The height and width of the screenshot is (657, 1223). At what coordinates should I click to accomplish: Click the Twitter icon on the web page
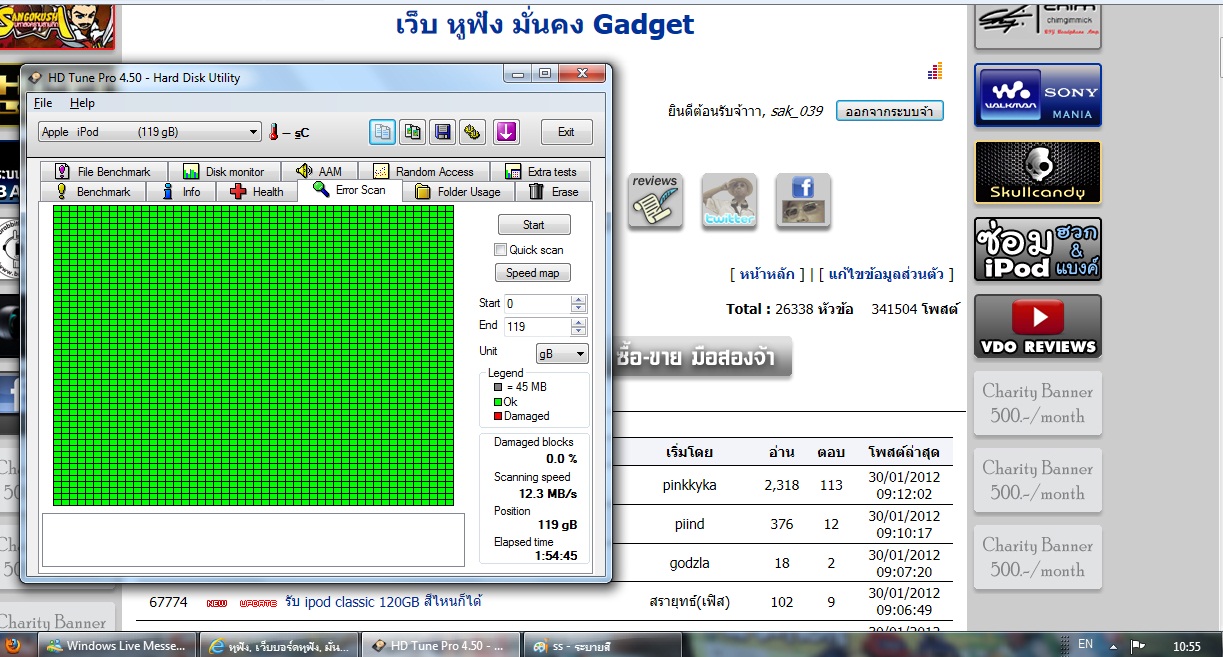pos(729,200)
